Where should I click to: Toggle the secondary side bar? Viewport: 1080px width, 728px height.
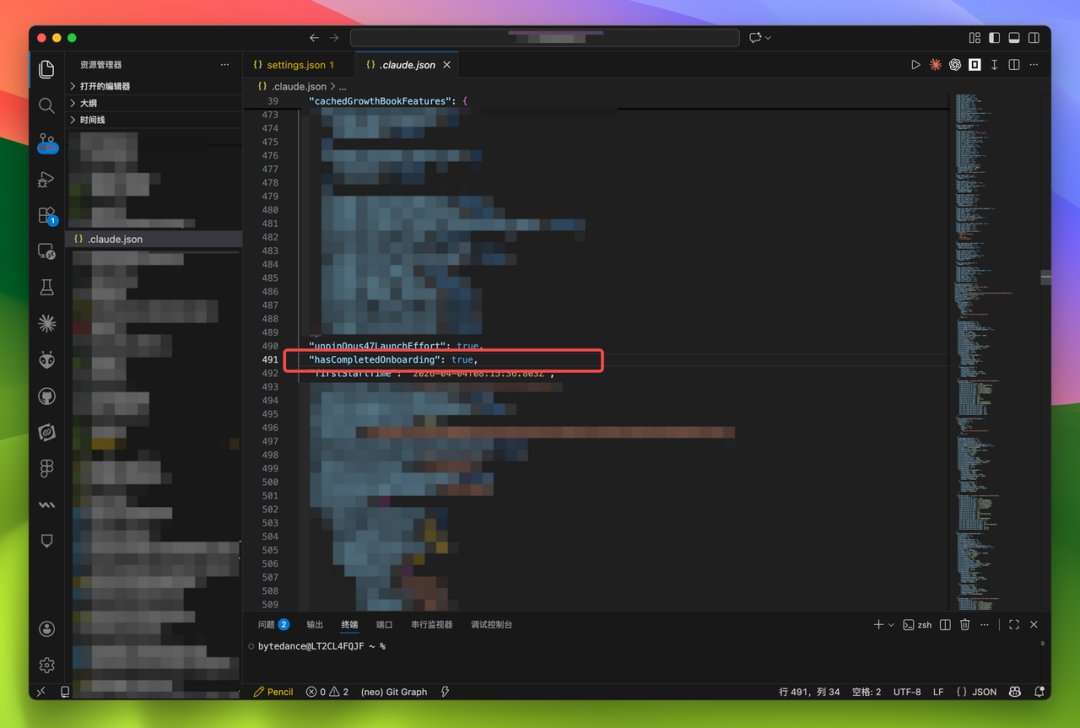[1034, 38]
